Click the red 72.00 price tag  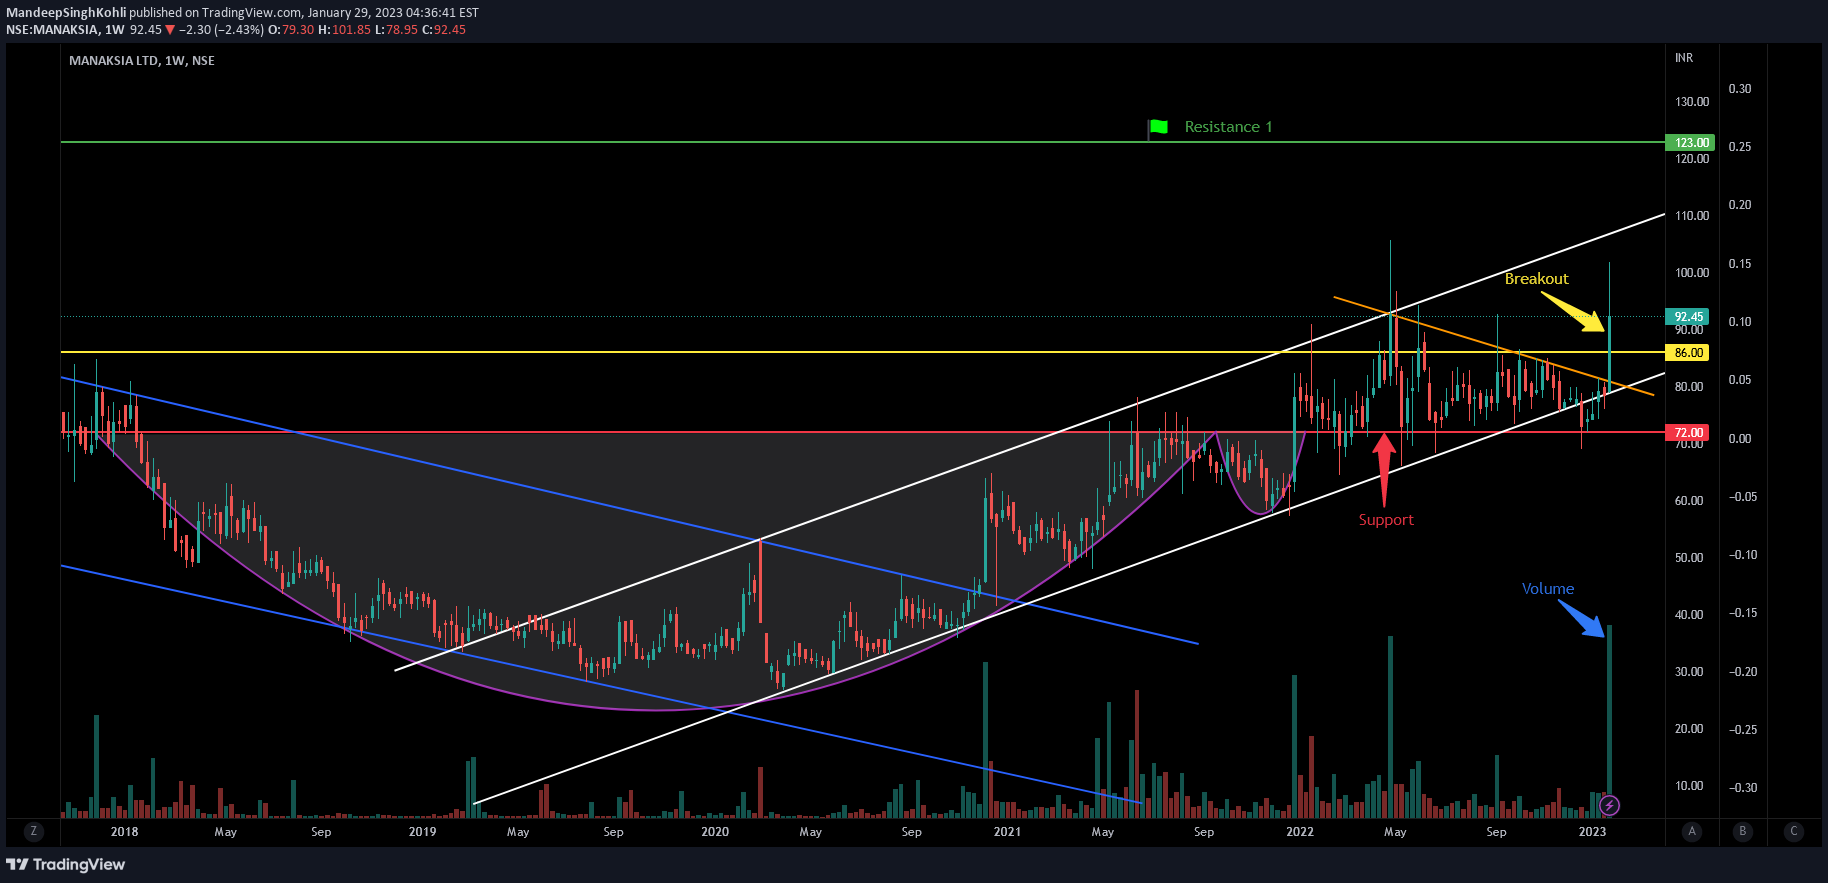click(1688, 433)
